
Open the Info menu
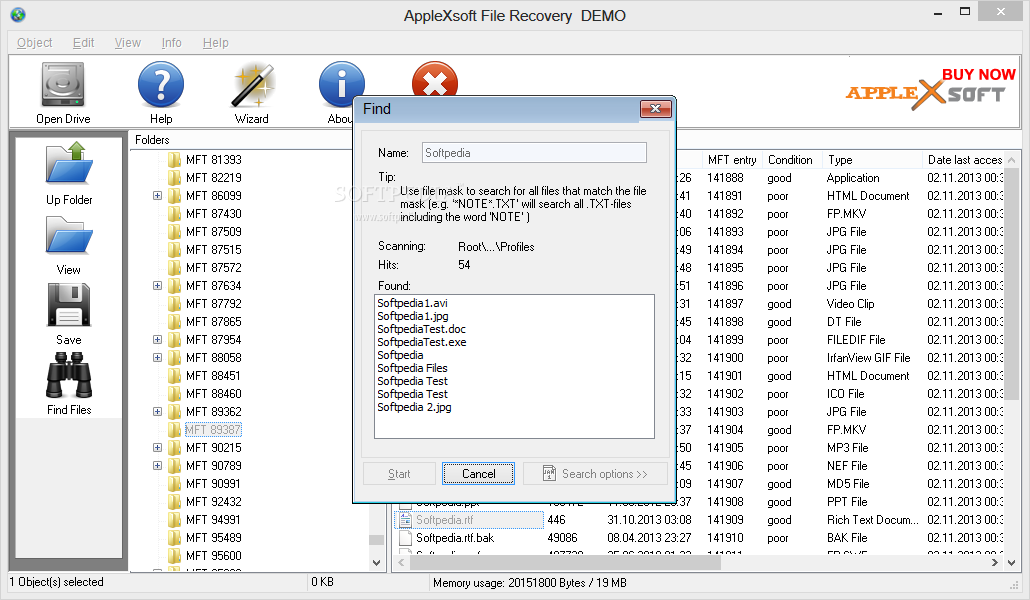[x=171, y=43]
